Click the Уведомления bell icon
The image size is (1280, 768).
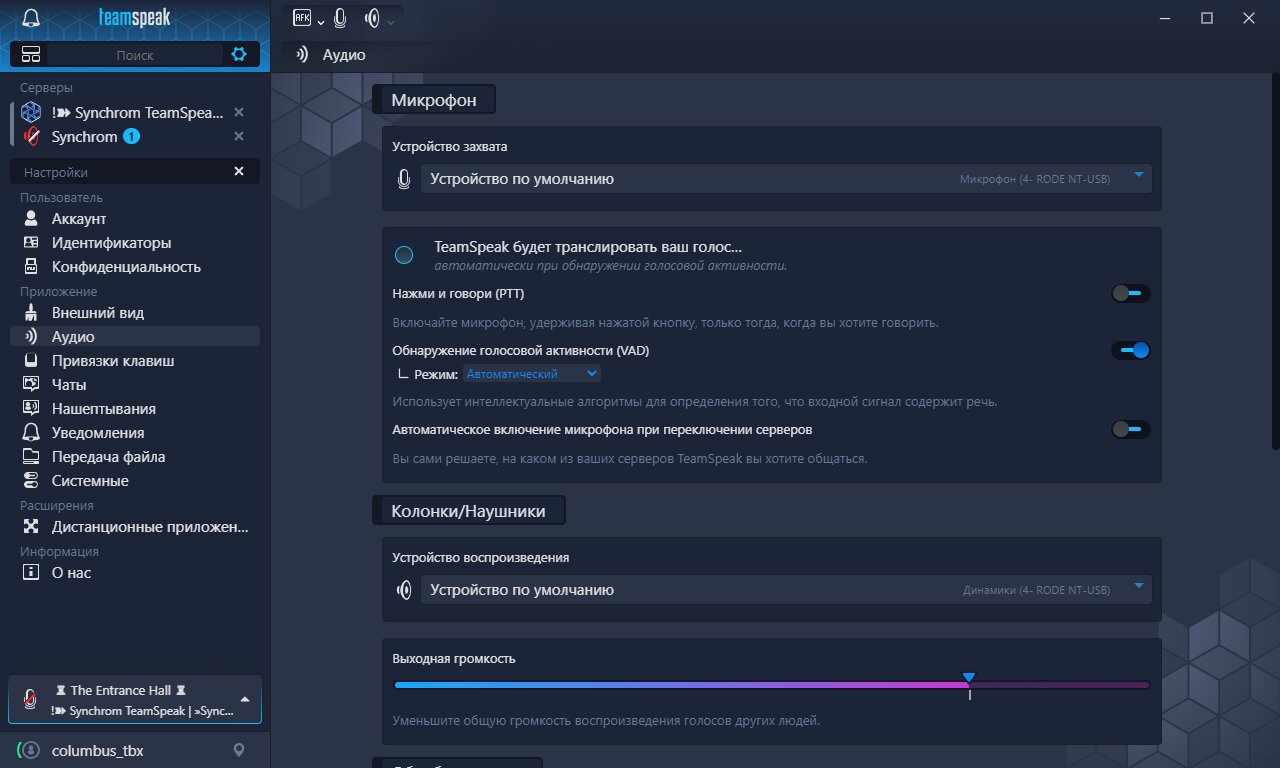[x=31, y=432]
